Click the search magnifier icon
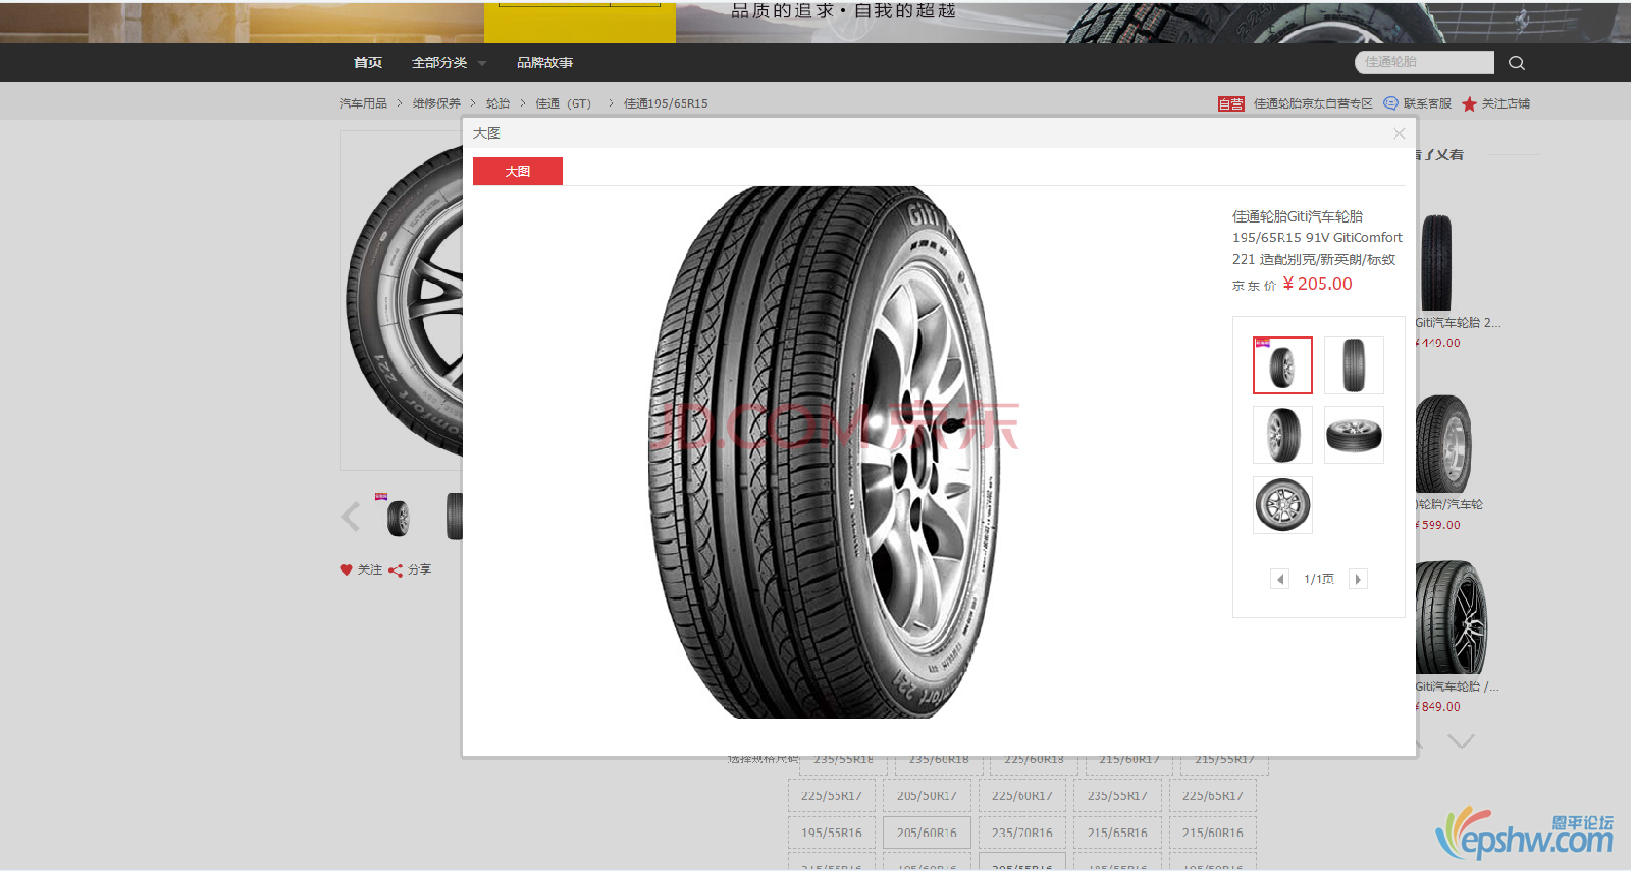Image resolution: width=1631 pixels, height=871 pixels. click(1516, 63)
